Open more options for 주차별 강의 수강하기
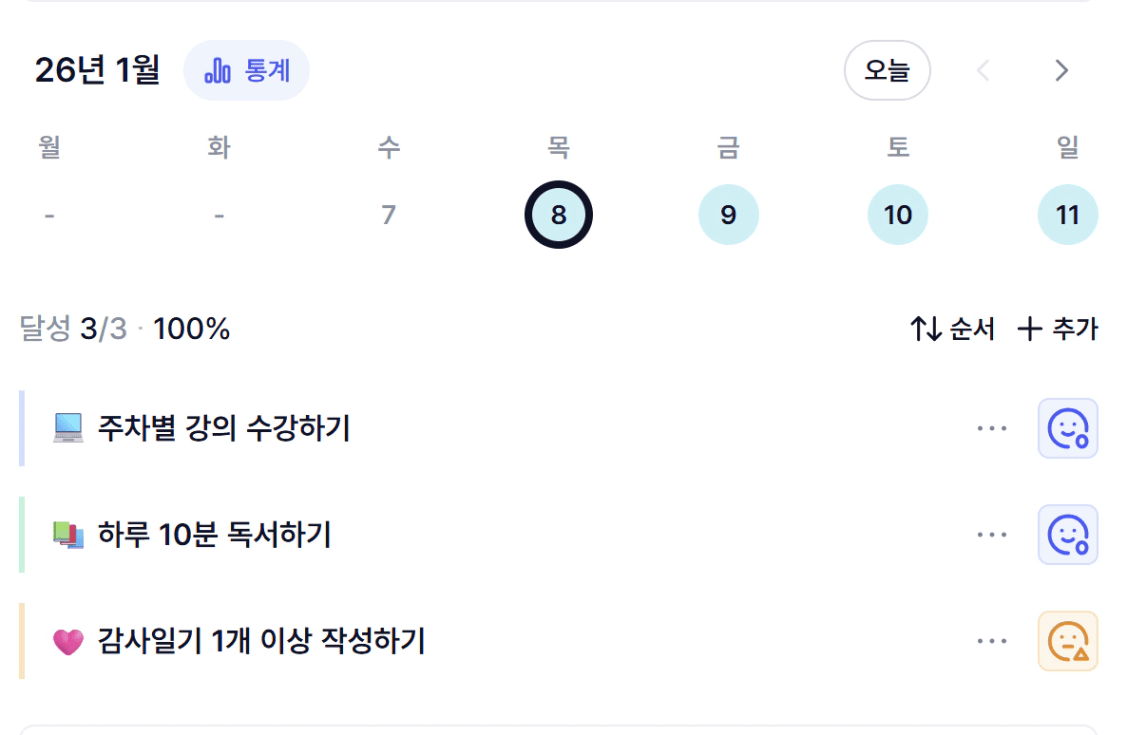Viewport: 1127px width, 735px height. pyautogui.click(x=992, y=429)
